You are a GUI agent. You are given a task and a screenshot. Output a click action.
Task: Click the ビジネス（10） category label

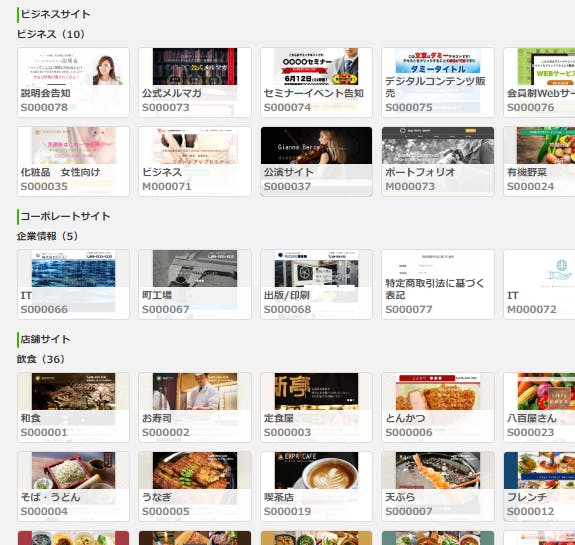51,34
